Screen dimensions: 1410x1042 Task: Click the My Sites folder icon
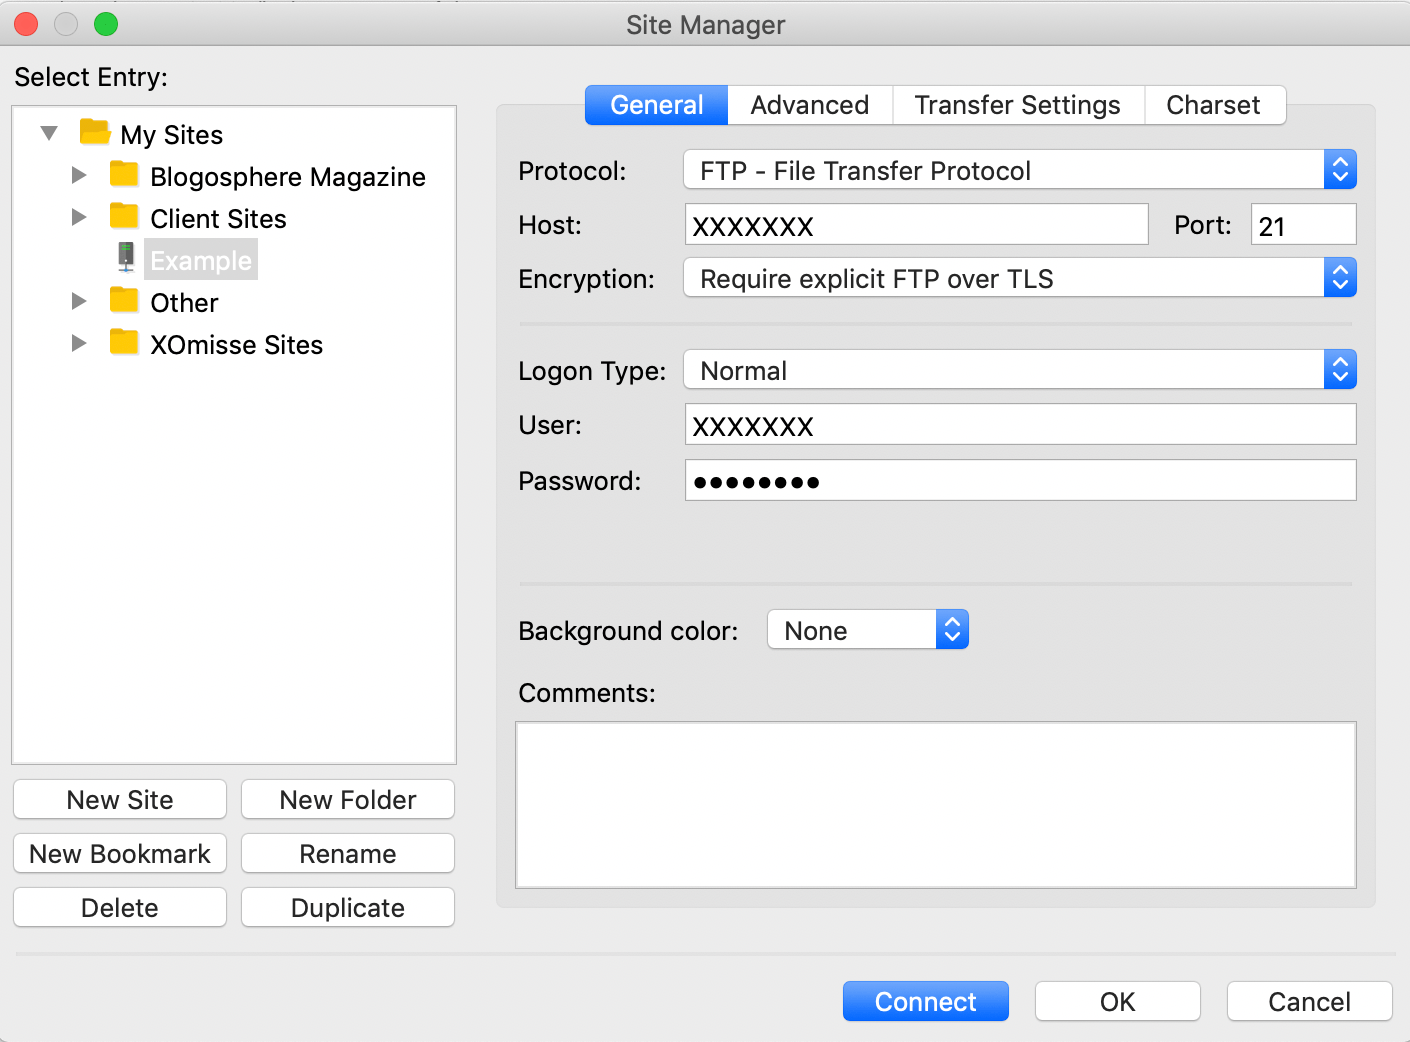point(95,132)
